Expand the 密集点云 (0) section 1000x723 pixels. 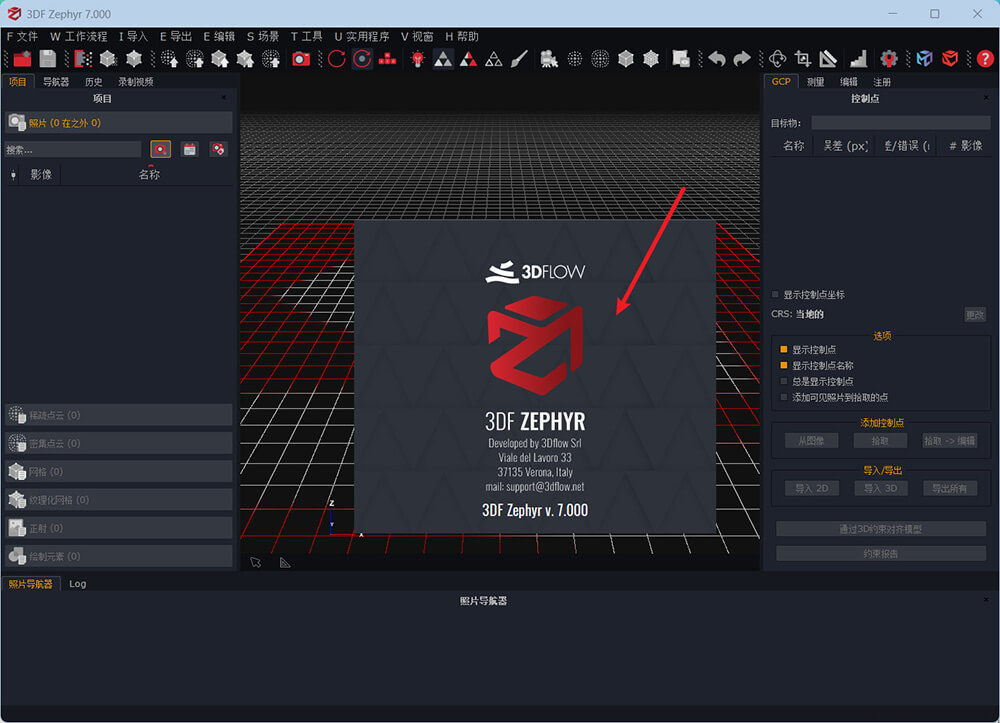(x=119, y=443)
